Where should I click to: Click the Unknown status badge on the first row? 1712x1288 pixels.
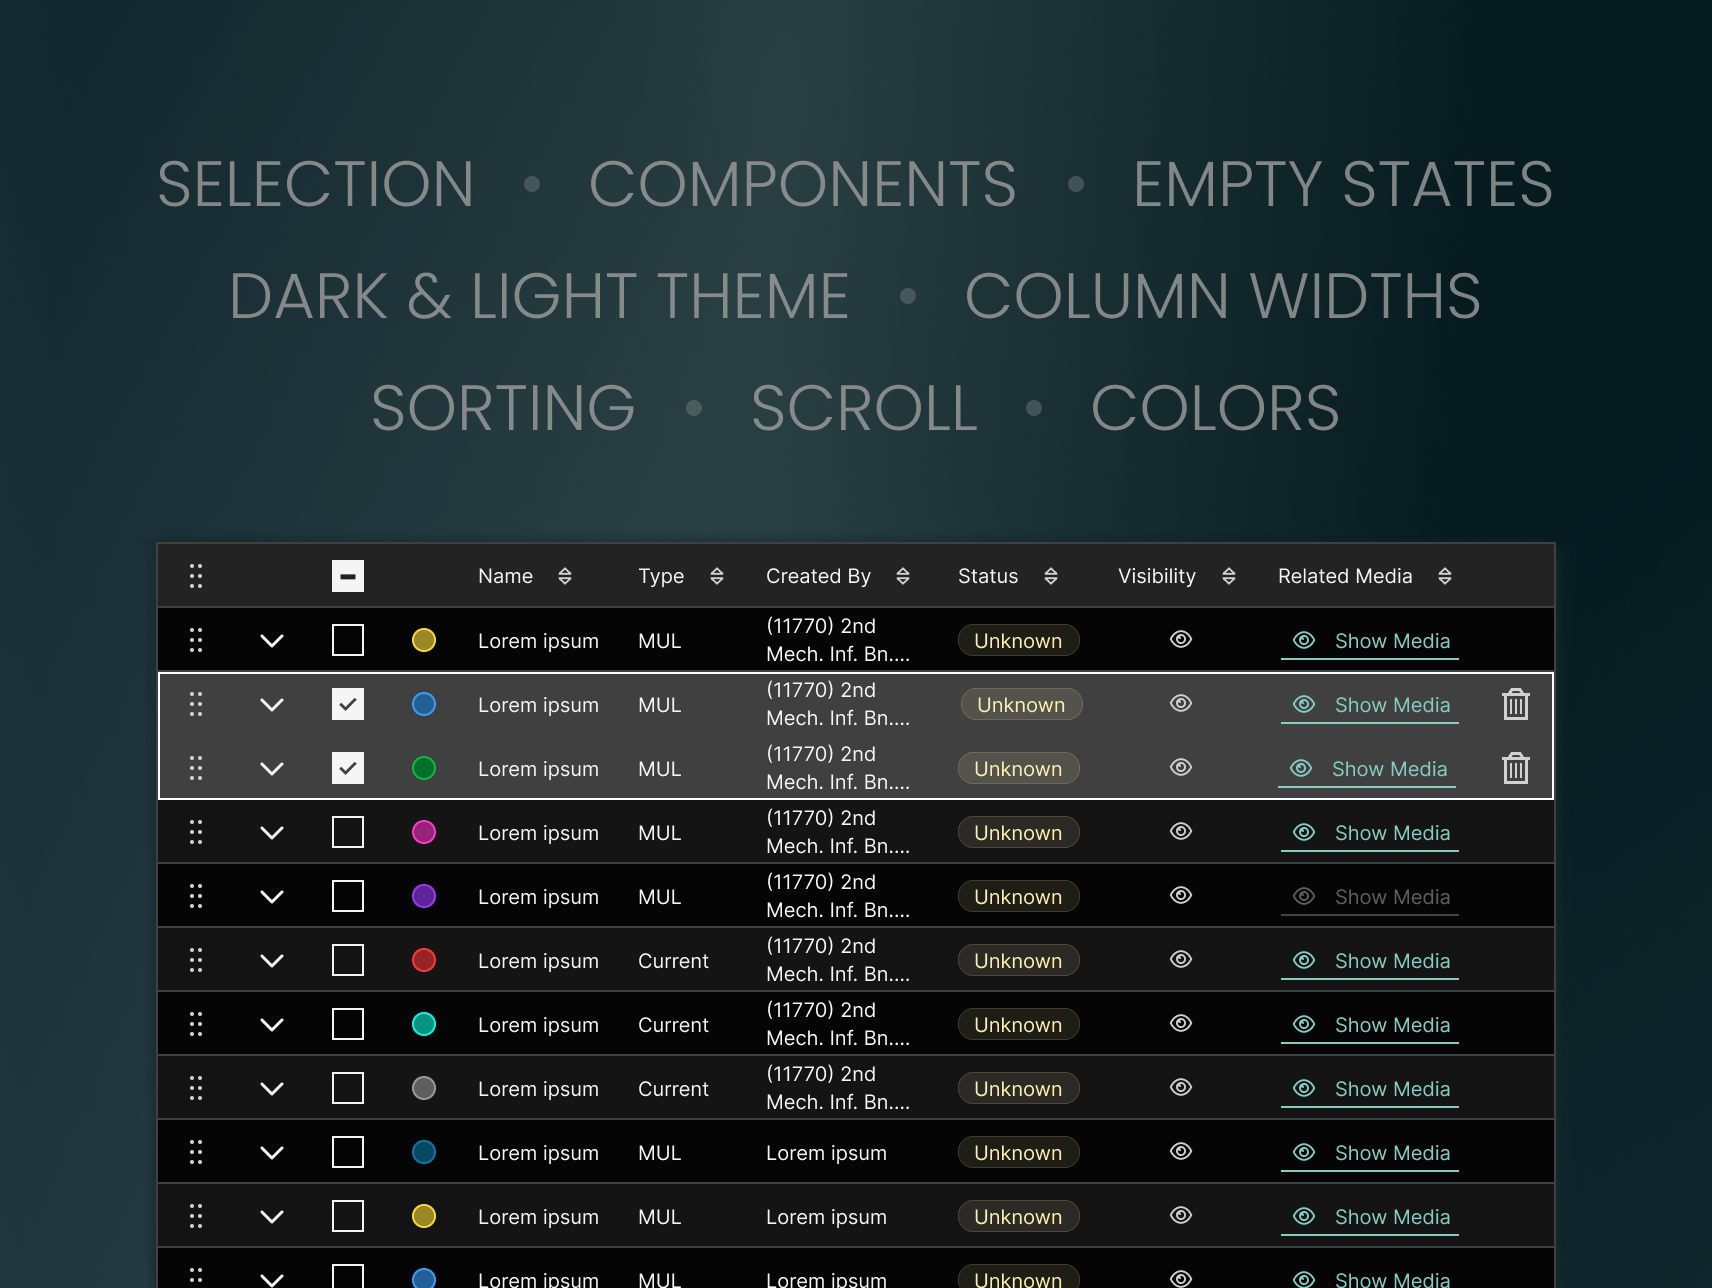pyautogui.click(x=1018, y=640)
